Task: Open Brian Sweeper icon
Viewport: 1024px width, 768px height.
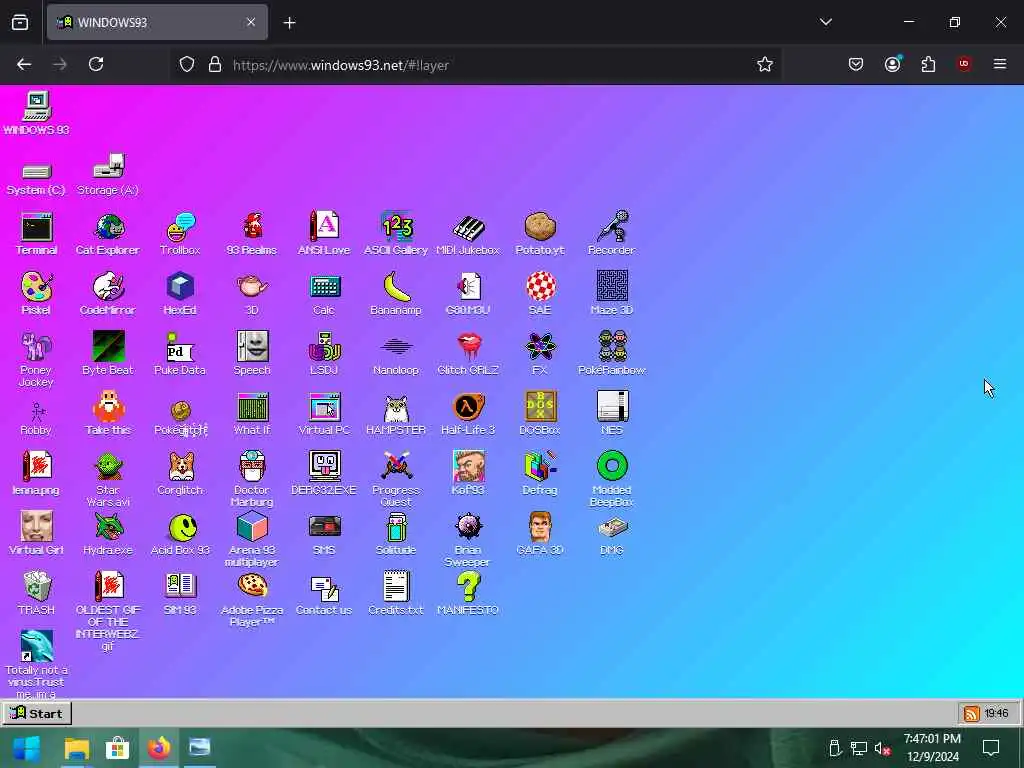Action: [468, 527]
